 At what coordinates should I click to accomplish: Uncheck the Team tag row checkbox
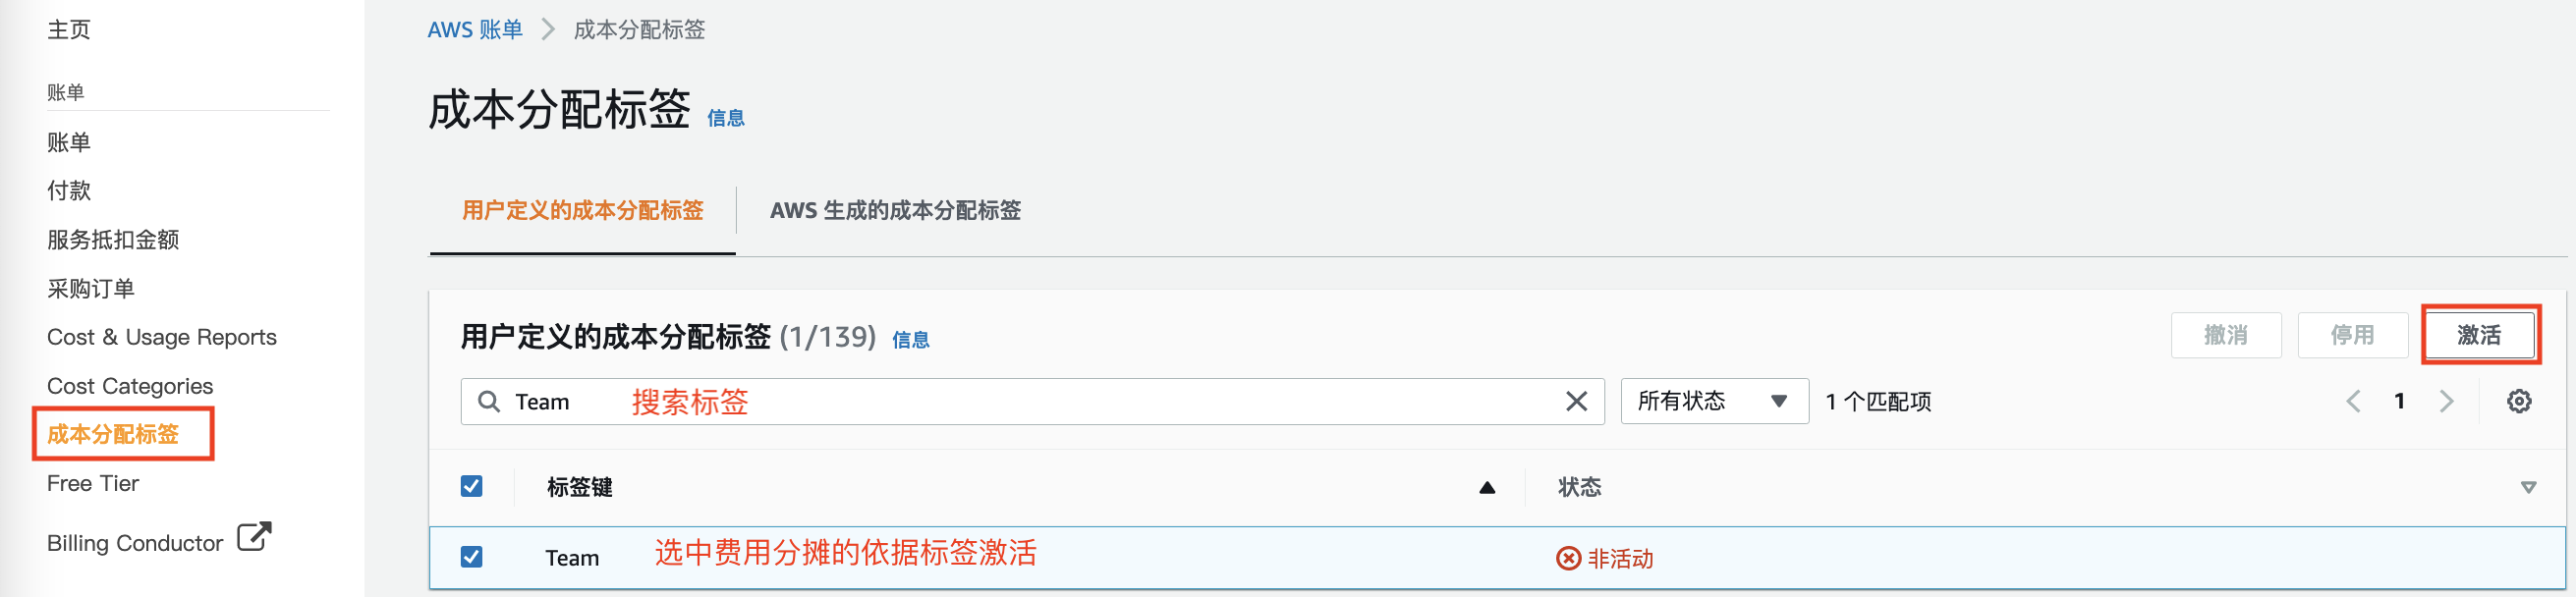(x=472, y=557)
